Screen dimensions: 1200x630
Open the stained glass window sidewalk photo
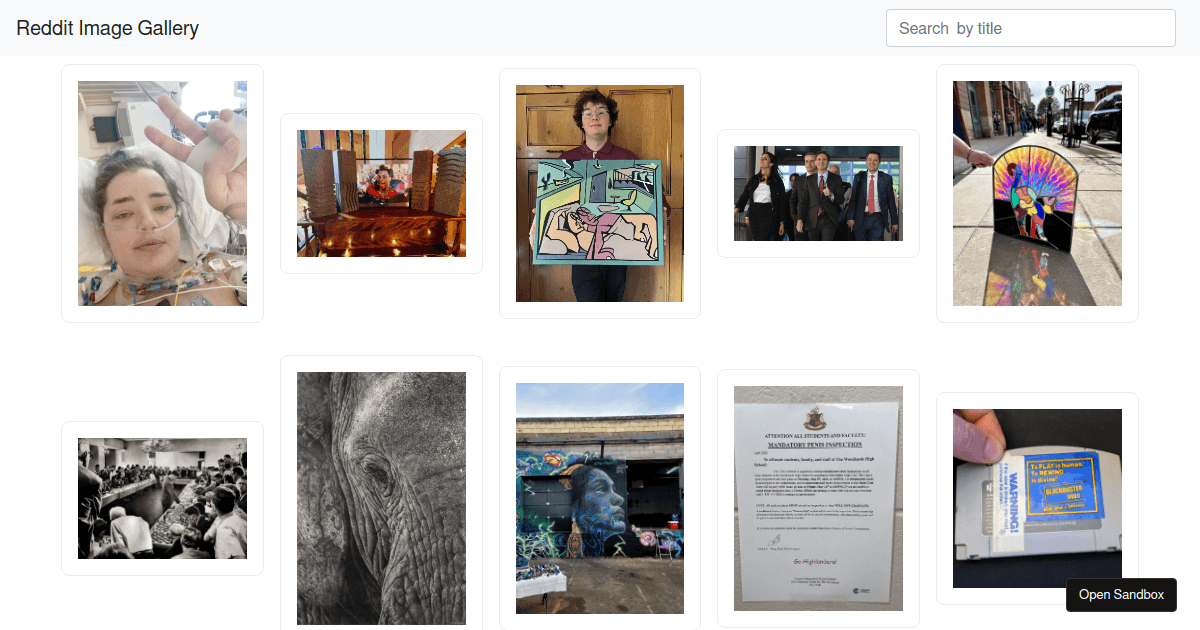[1037, 193]
